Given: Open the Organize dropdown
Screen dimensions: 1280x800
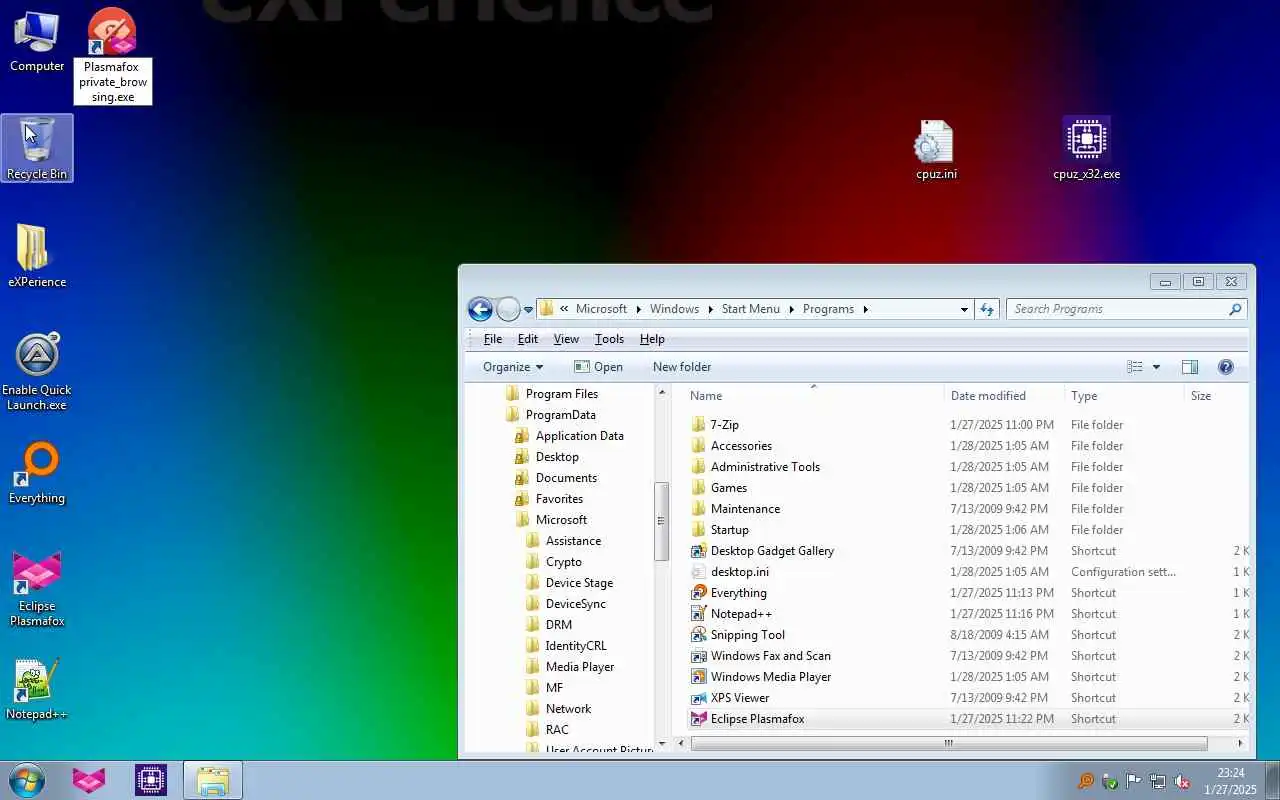Looking at the screenshot, I should coord(513,367).
